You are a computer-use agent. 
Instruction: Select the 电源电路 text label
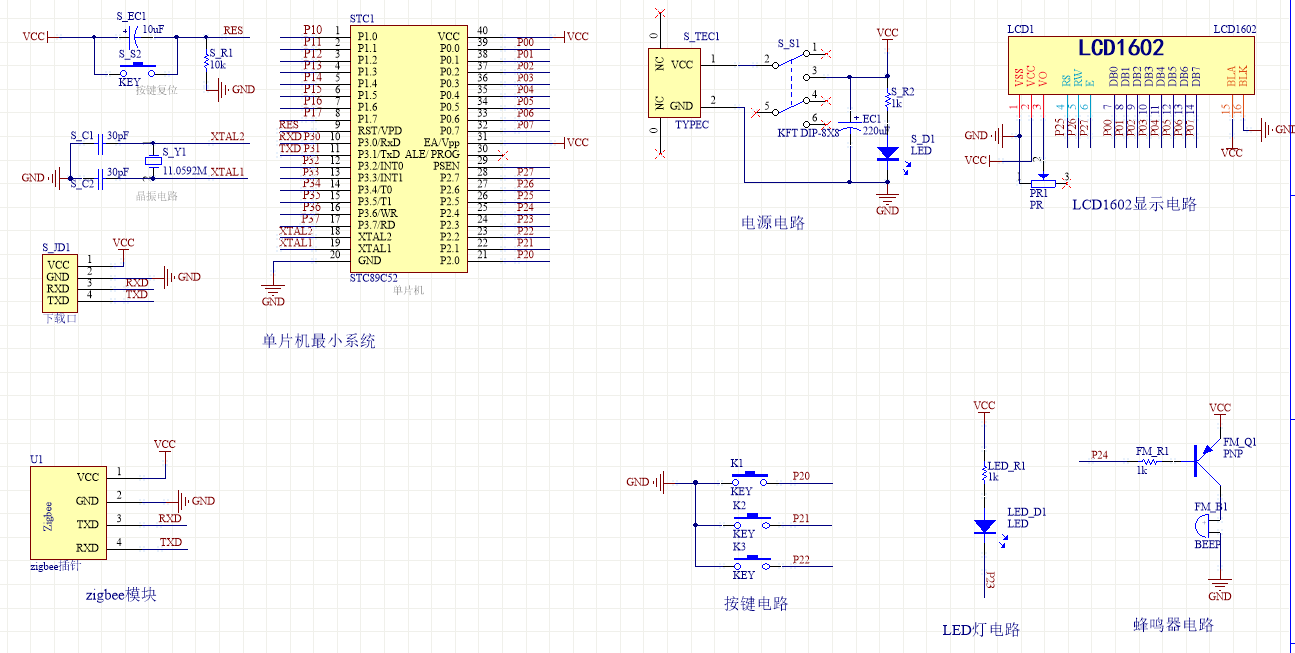772,223
